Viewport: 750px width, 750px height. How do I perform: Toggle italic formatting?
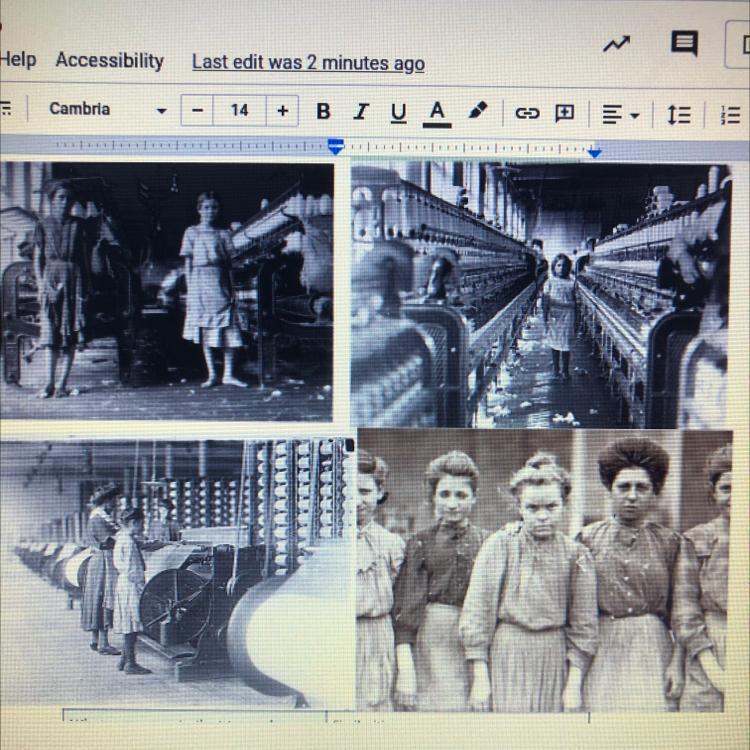361,112
